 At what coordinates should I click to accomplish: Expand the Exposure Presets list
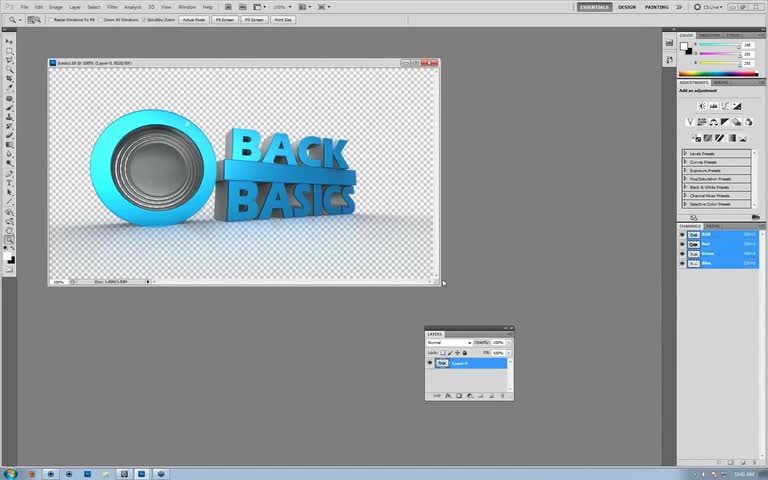685,170
